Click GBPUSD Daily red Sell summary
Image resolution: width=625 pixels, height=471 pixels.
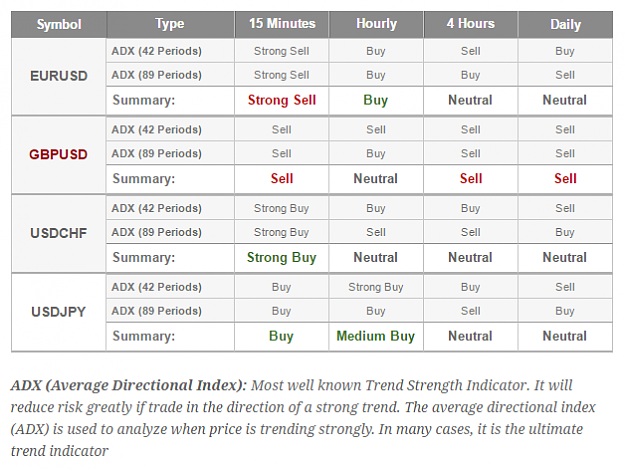coord(565,179)
